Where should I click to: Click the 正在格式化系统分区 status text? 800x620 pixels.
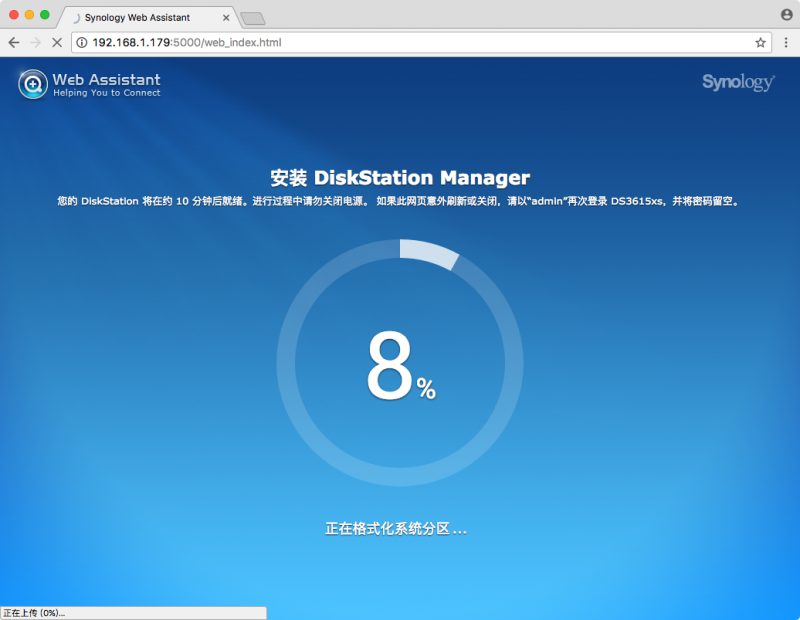[396, 529]
